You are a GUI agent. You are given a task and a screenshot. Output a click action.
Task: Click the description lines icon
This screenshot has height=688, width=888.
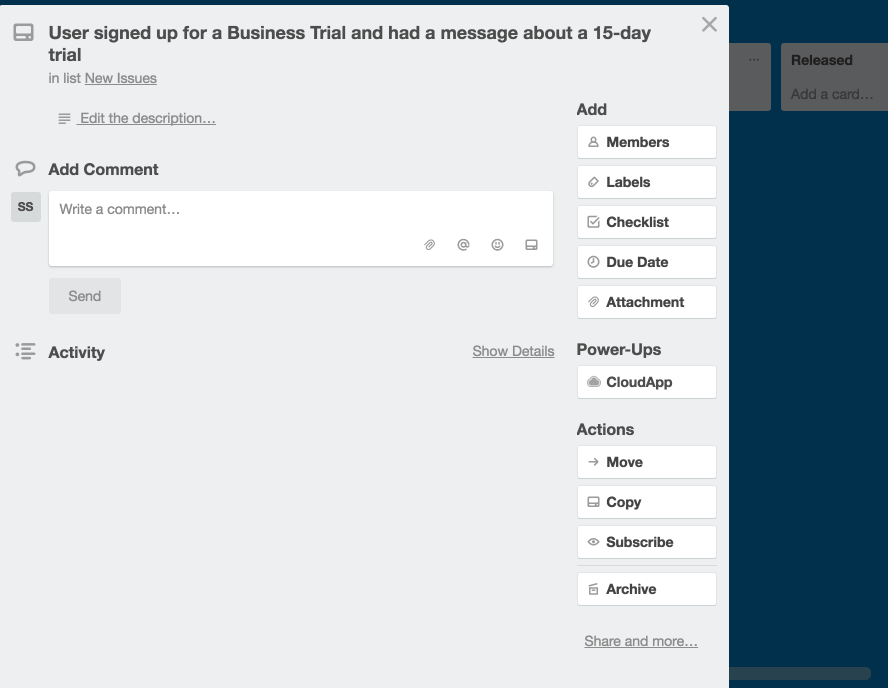[64, 118]
